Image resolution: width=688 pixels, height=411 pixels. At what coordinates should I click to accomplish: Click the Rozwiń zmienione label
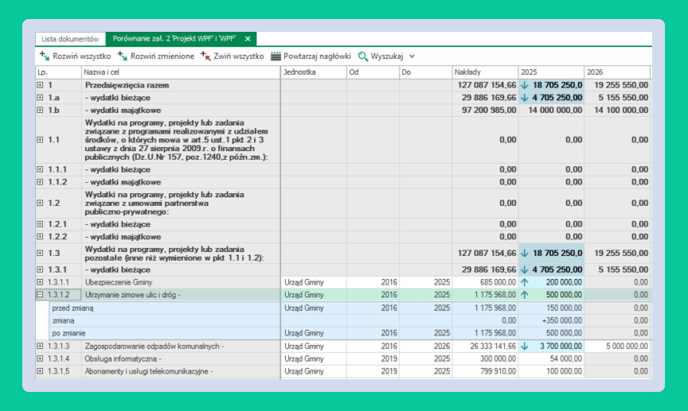pos(162,56)
